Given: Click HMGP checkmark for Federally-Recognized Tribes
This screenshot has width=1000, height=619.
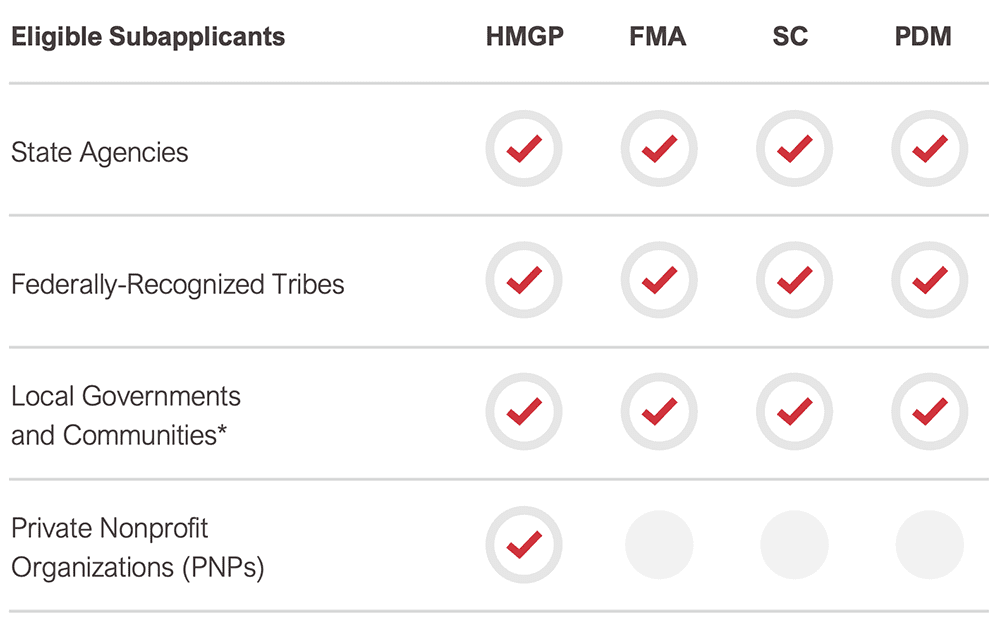Looking at the screenshot, I should [524, 280].
